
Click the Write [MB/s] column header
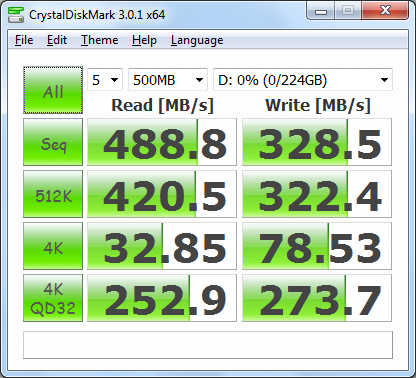[318, 106]
